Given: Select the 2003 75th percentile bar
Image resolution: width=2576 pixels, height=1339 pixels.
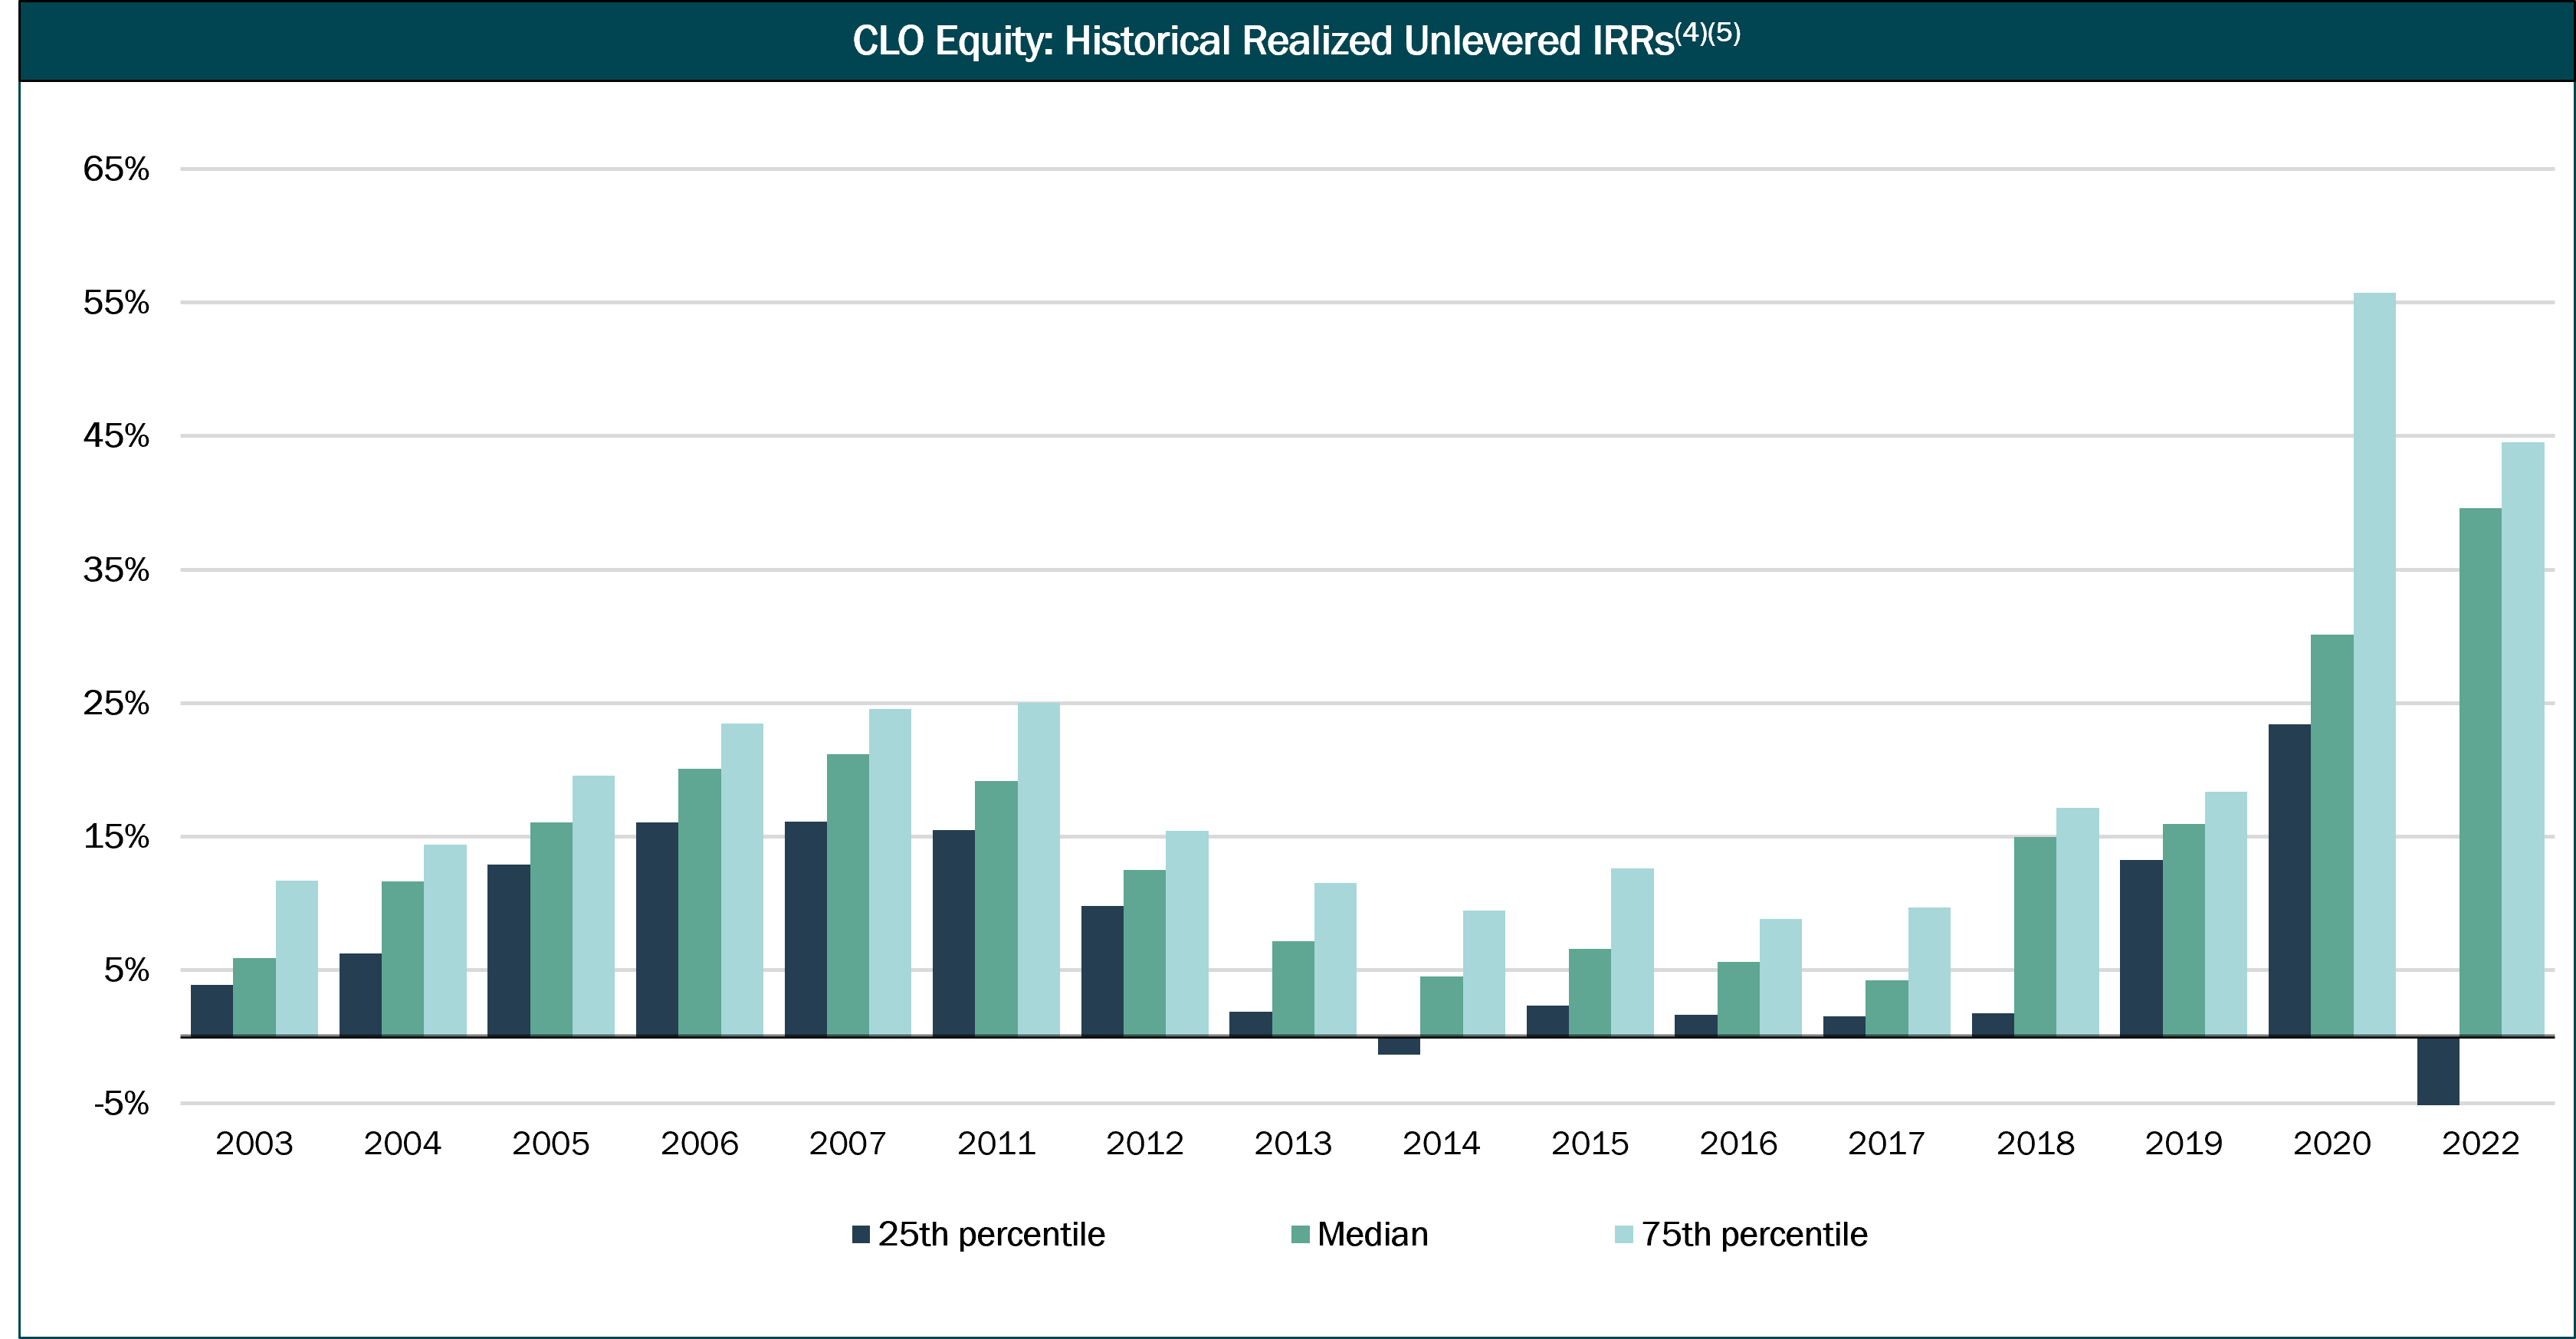Looking at the screenshot, I should point(297,958).
